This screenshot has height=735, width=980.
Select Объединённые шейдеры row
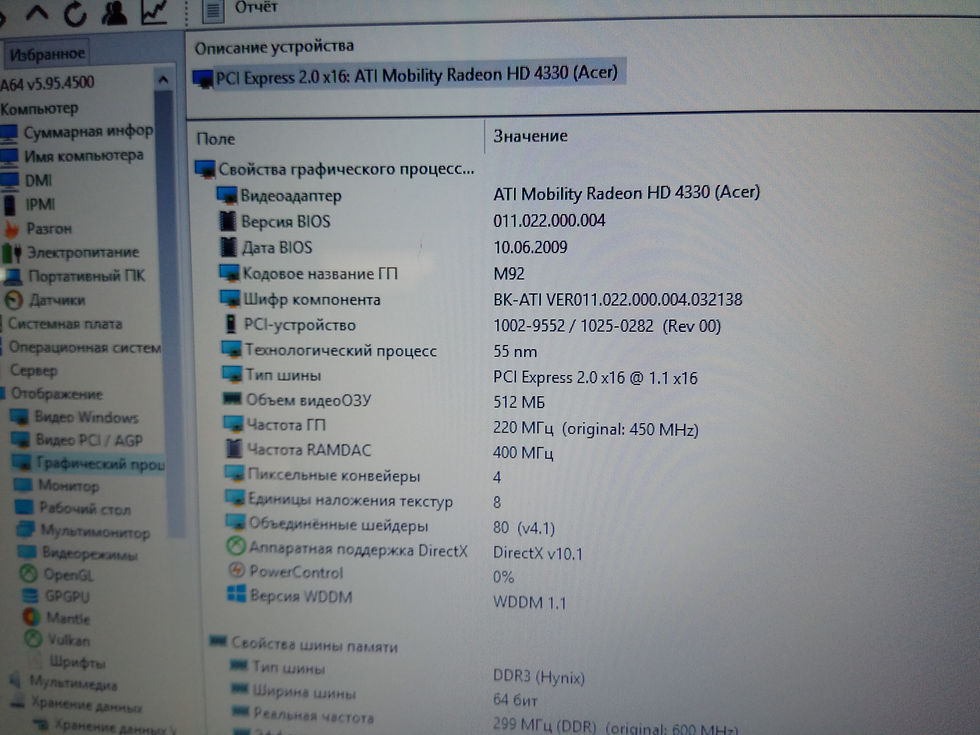click(x=390, y=526)
